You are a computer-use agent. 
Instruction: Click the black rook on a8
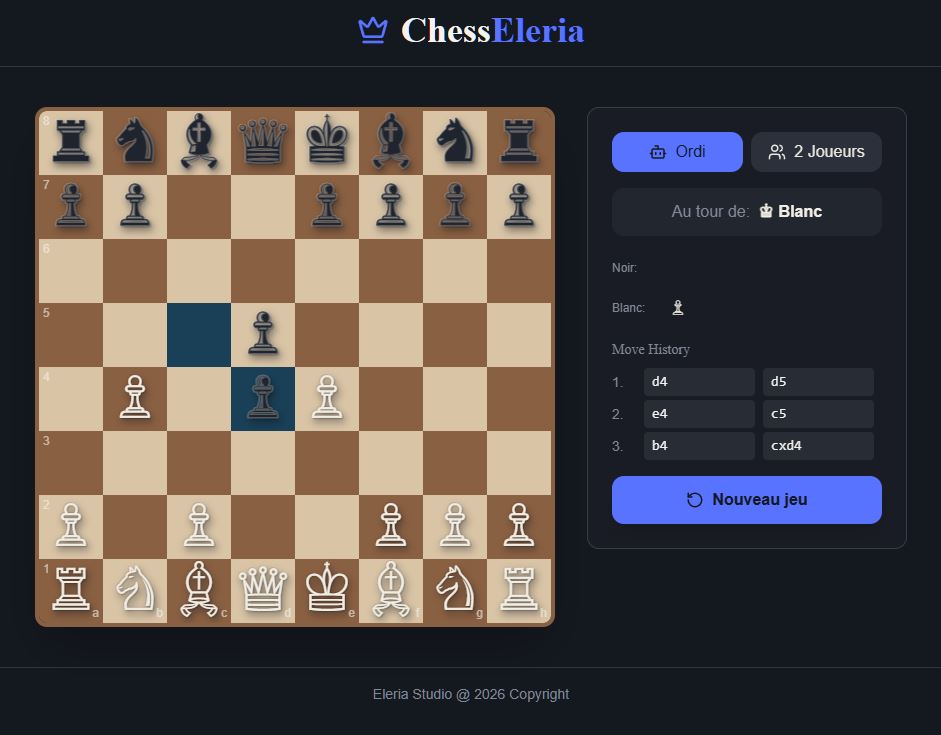coord(71,141)
